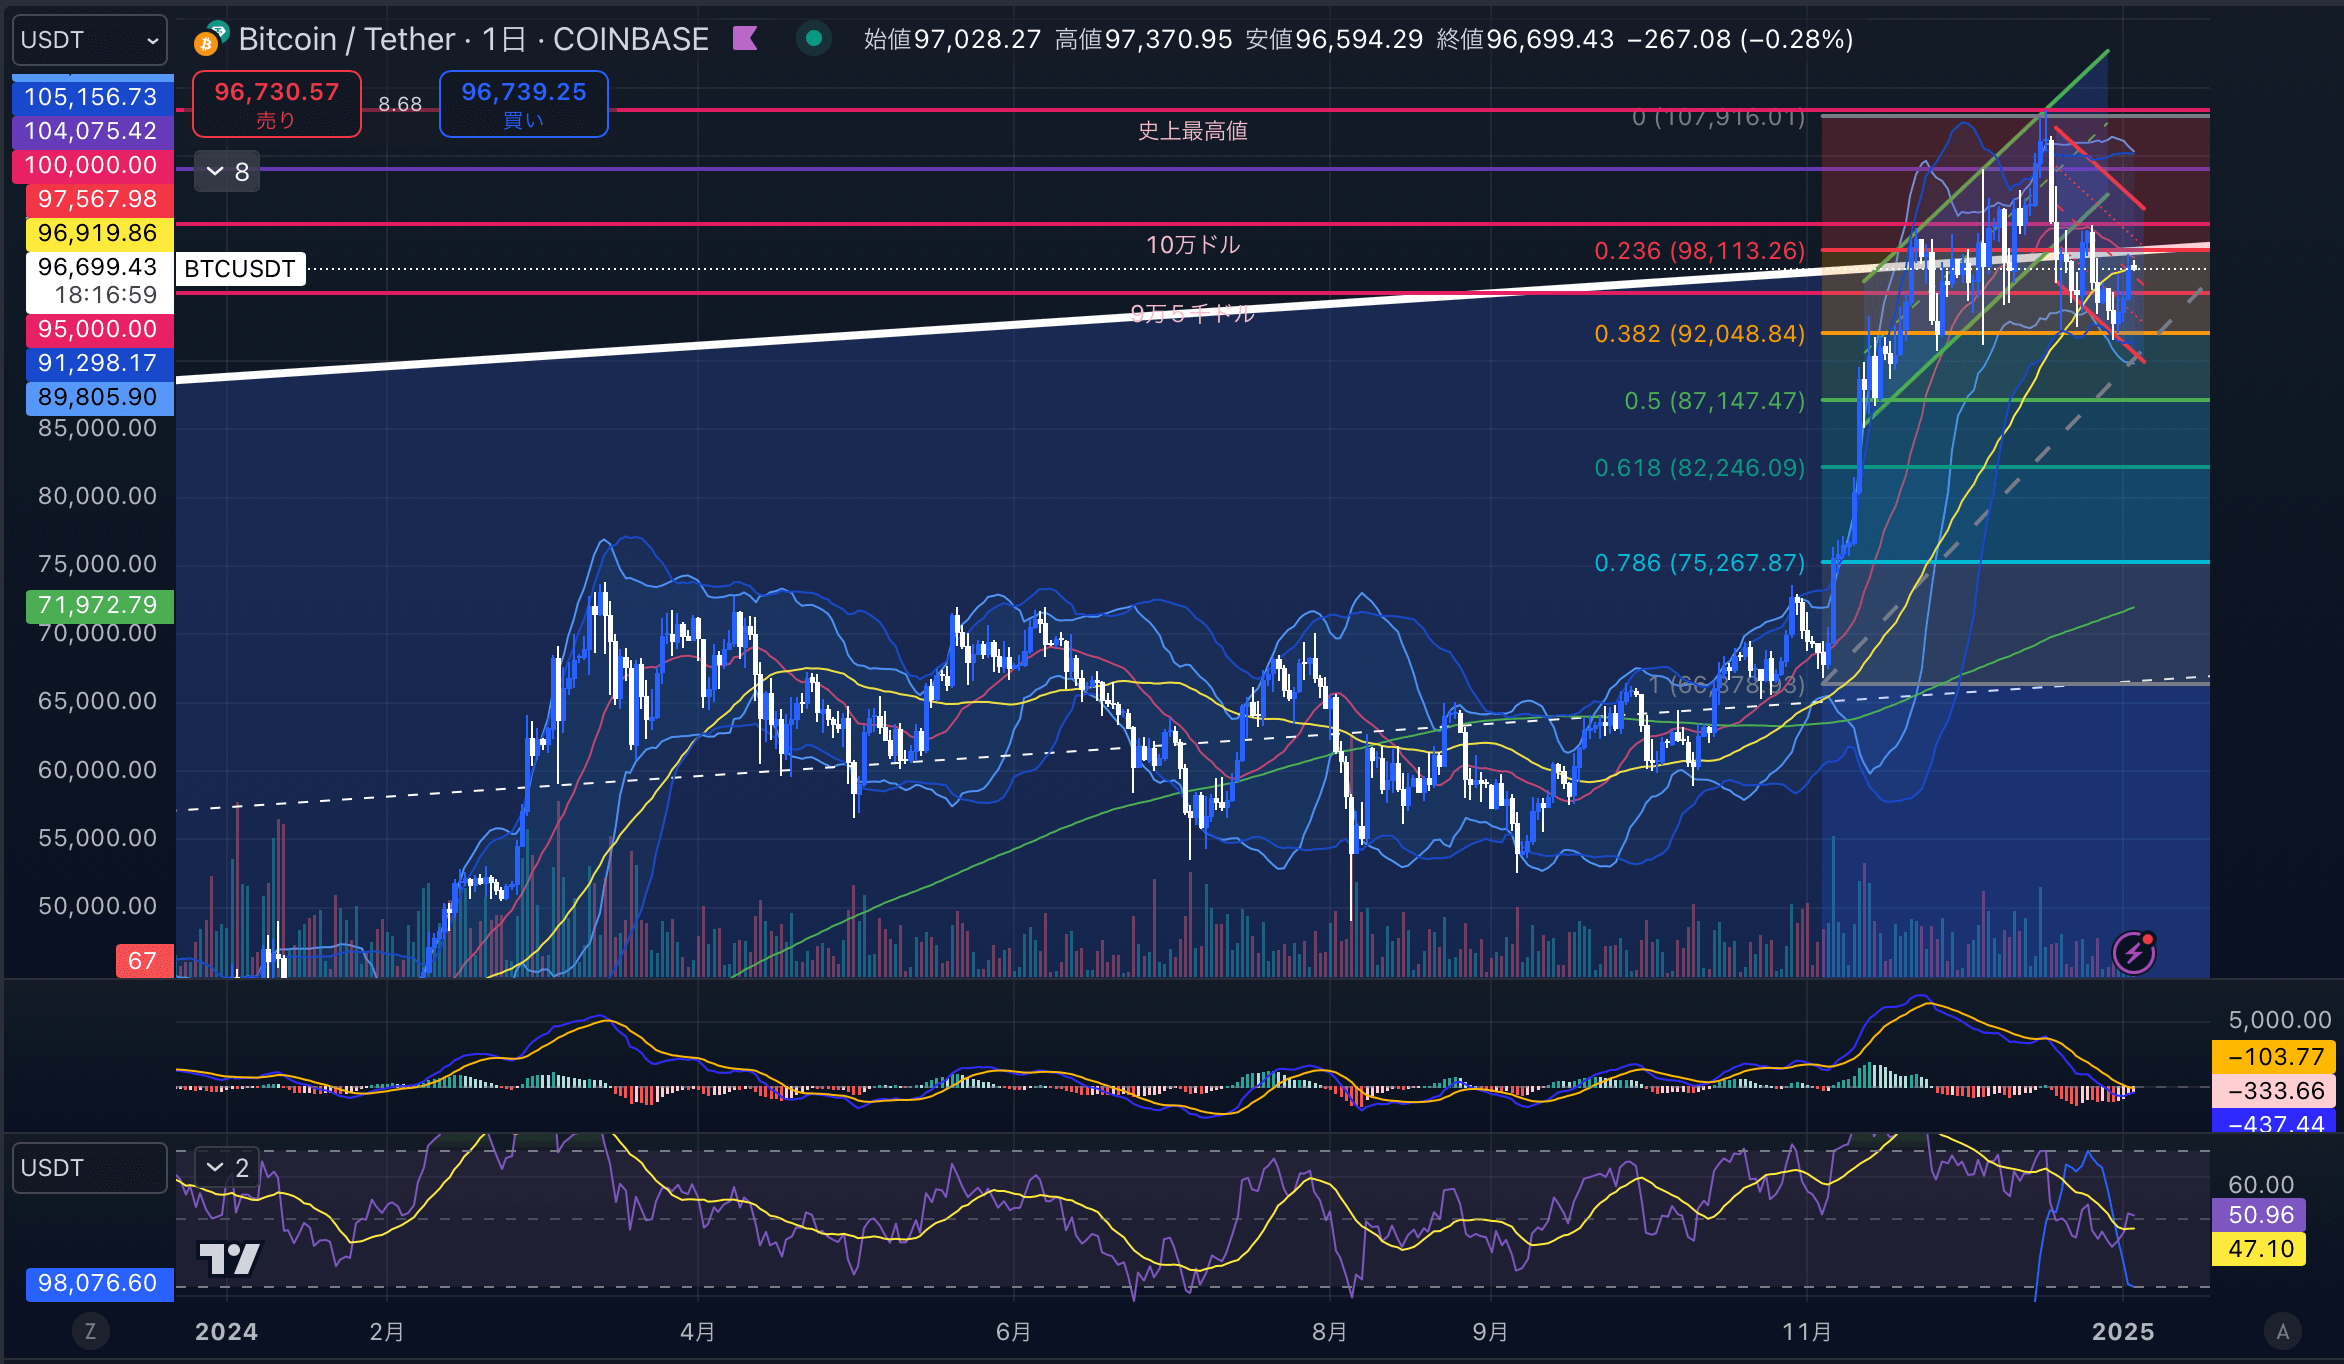Click the TradingView logo icon

click(230, 1258)
